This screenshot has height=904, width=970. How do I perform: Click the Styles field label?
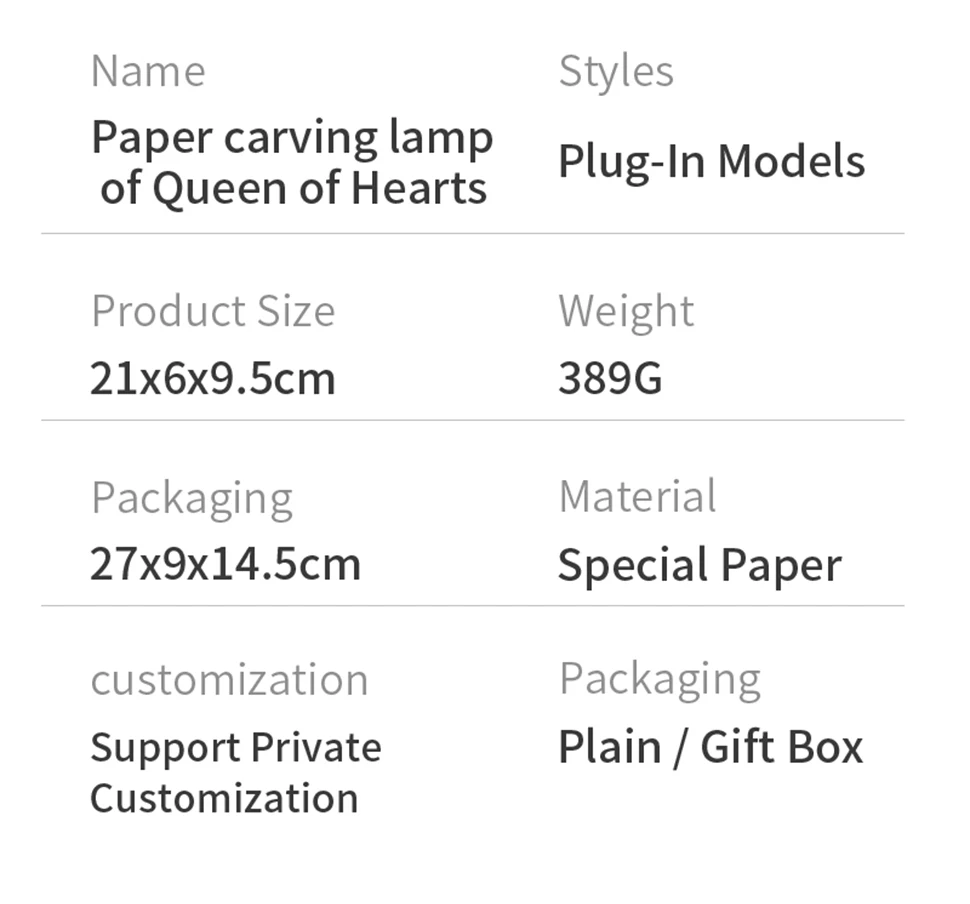tap(616, 72)
